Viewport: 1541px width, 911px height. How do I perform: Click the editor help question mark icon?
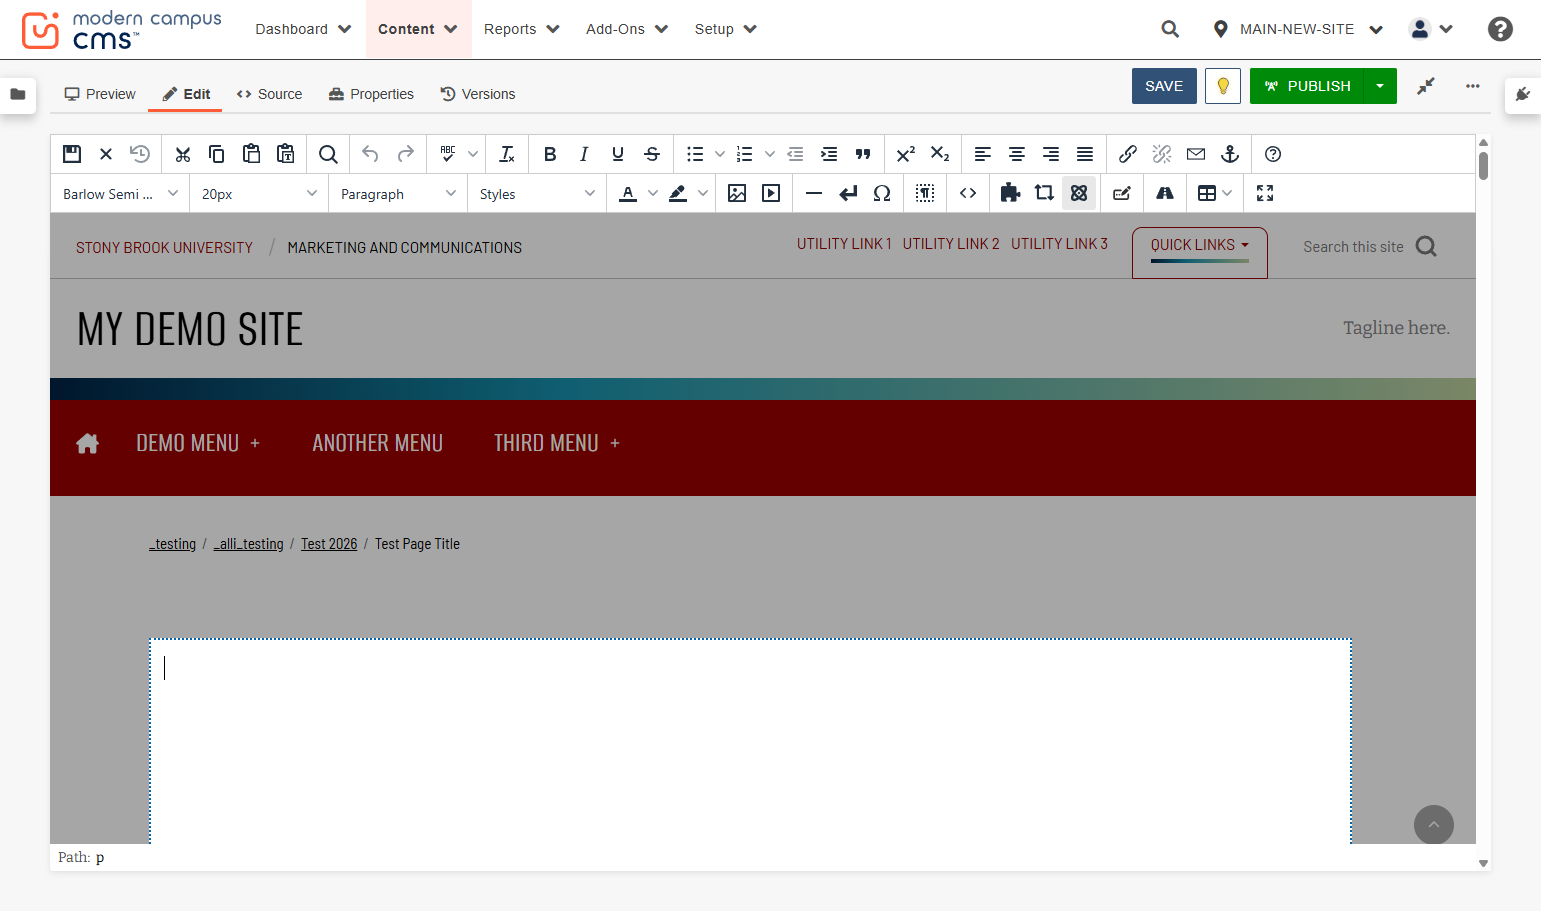(1273, 154)
